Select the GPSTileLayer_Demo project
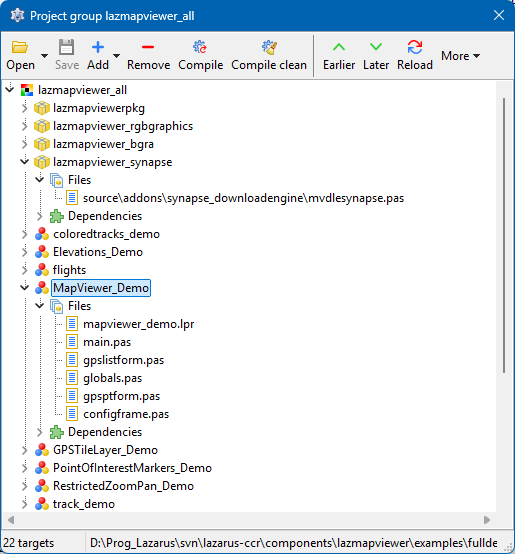 coord(105,450)
